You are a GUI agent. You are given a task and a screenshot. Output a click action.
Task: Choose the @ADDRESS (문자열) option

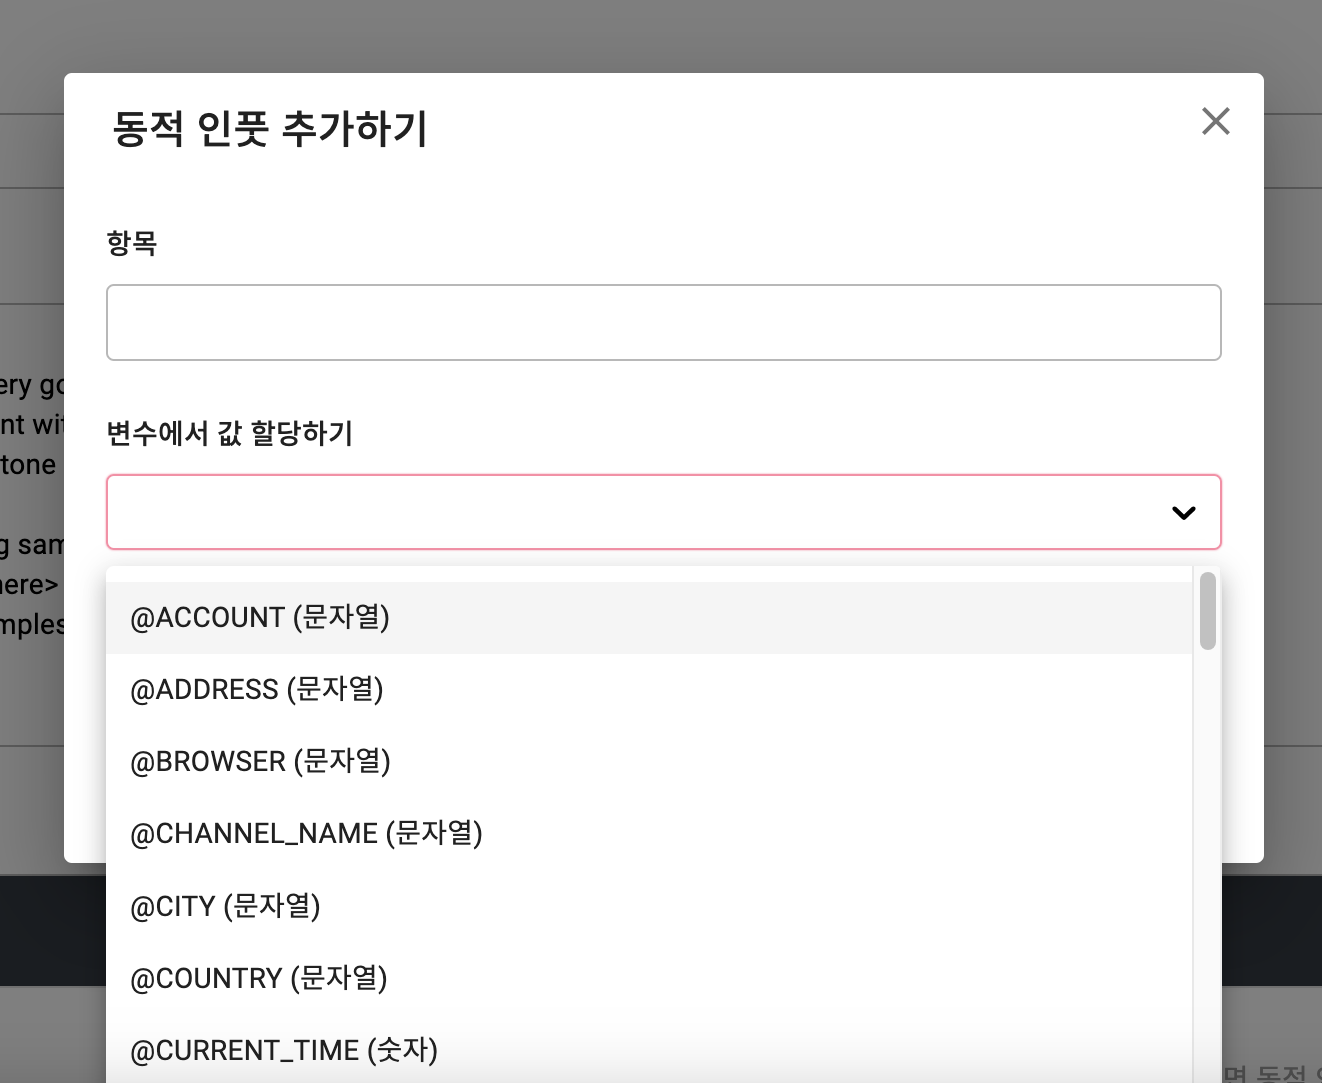pos(257,690)
